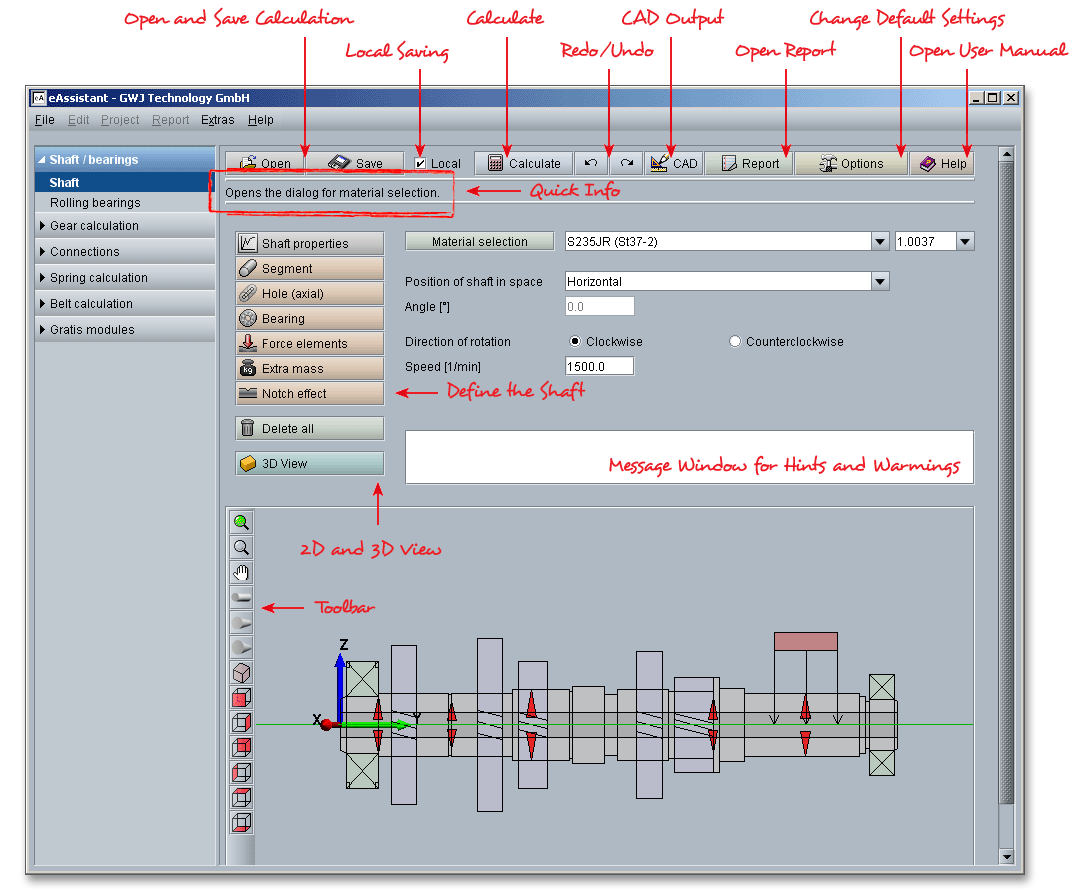Click the Calculate button in toolbar

(x=523, y=163)
